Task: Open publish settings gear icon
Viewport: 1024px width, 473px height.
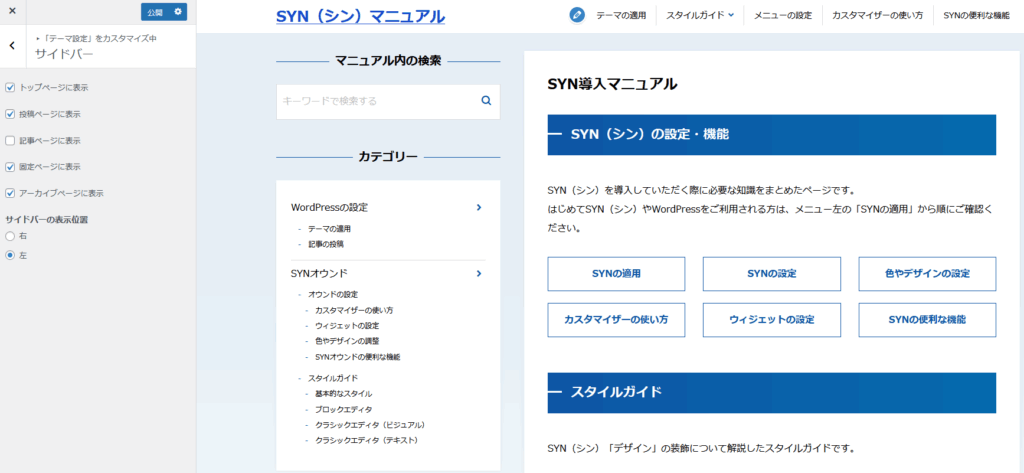Action: (178, 12)
